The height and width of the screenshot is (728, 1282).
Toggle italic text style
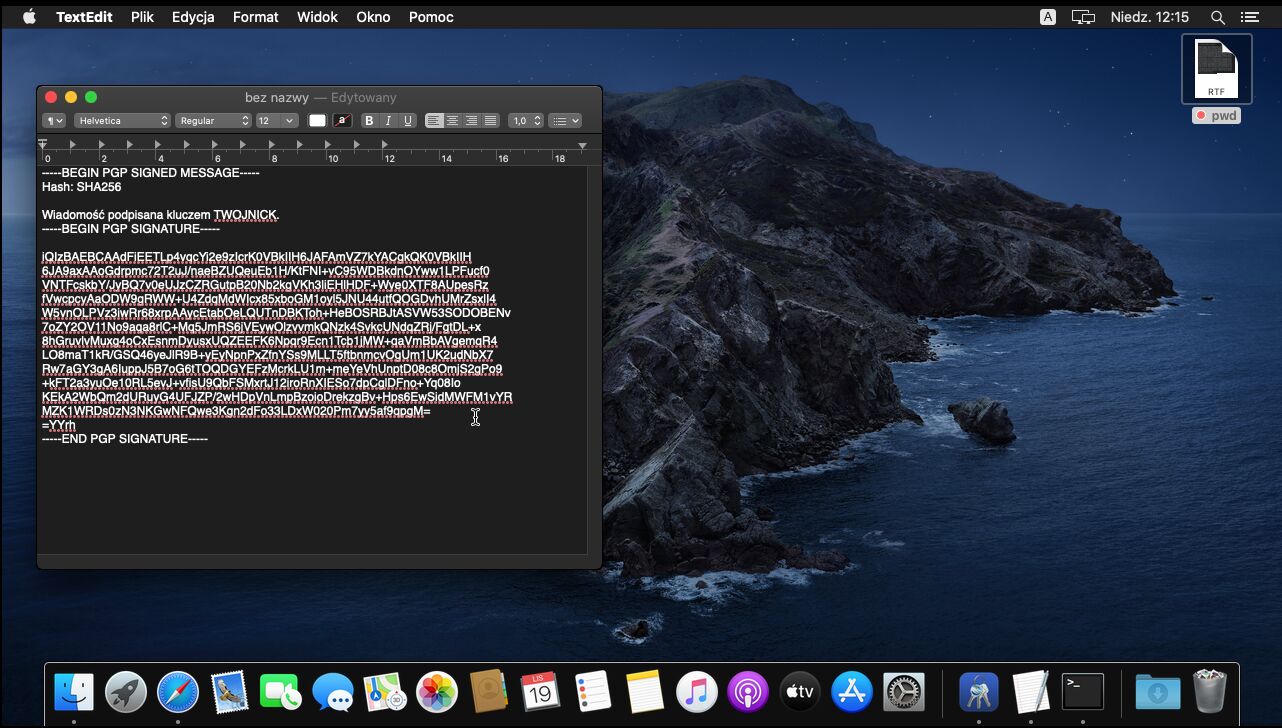click(x=388, y=121)
